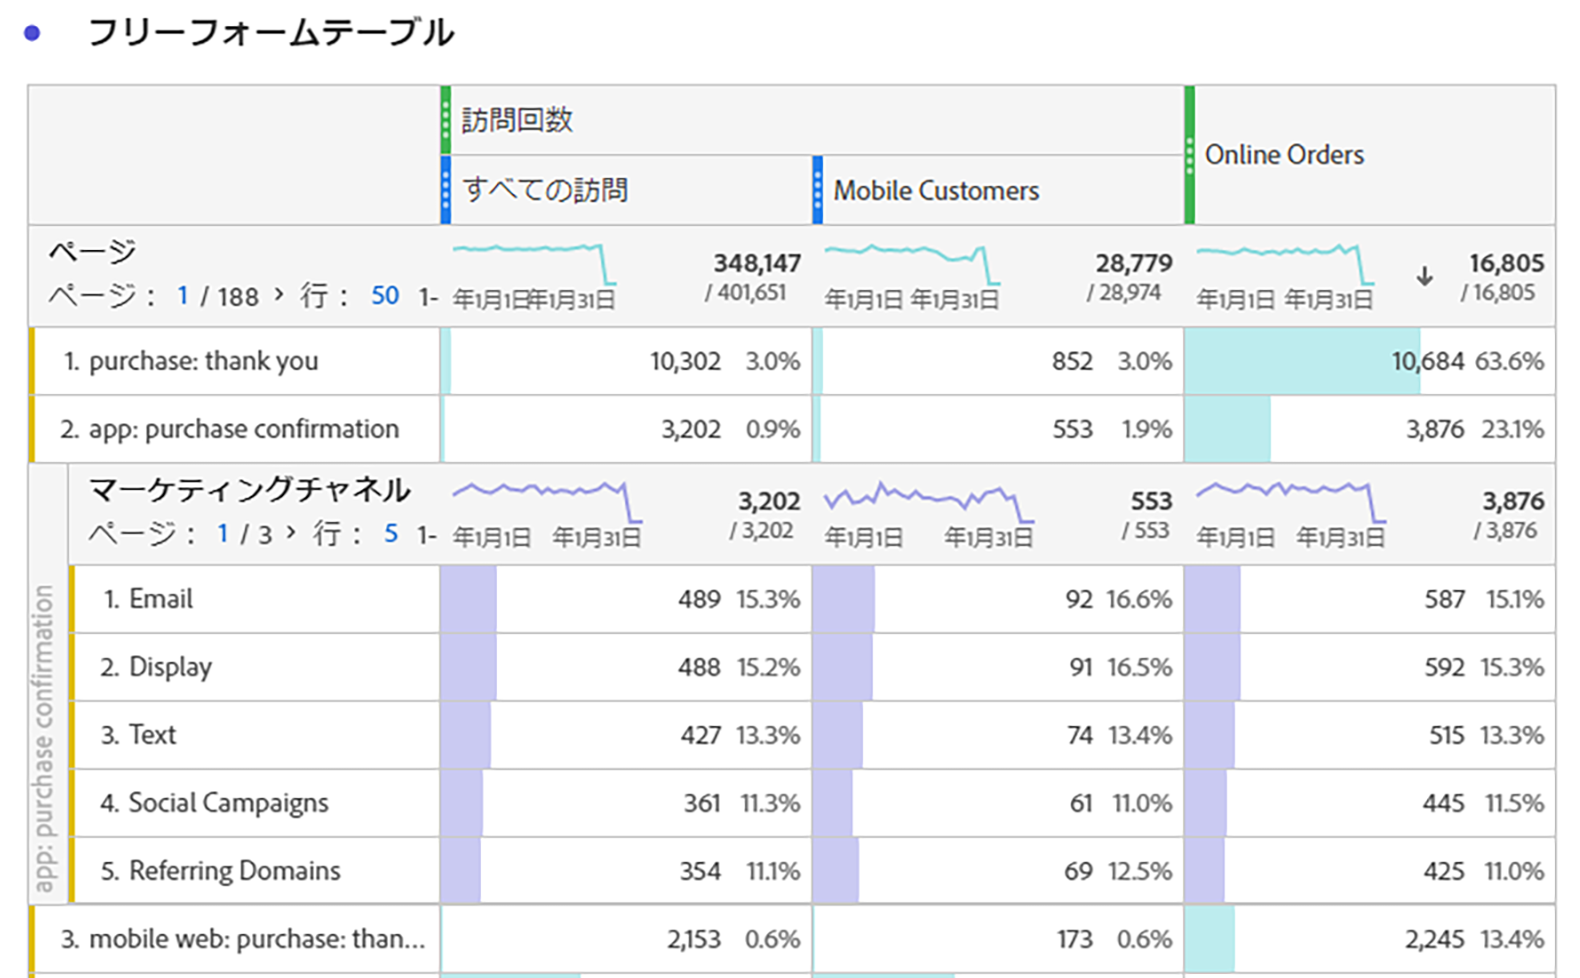1580x978 pixels.
Task: Click the blue handle beside Mobile Customers
Action: (818, 190)
